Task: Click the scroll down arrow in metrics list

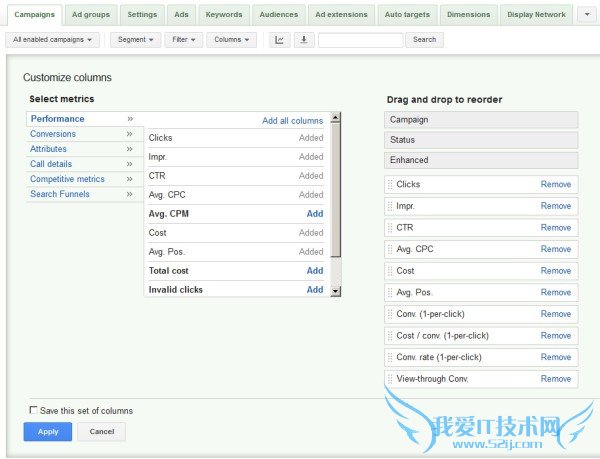Action: 335,291
